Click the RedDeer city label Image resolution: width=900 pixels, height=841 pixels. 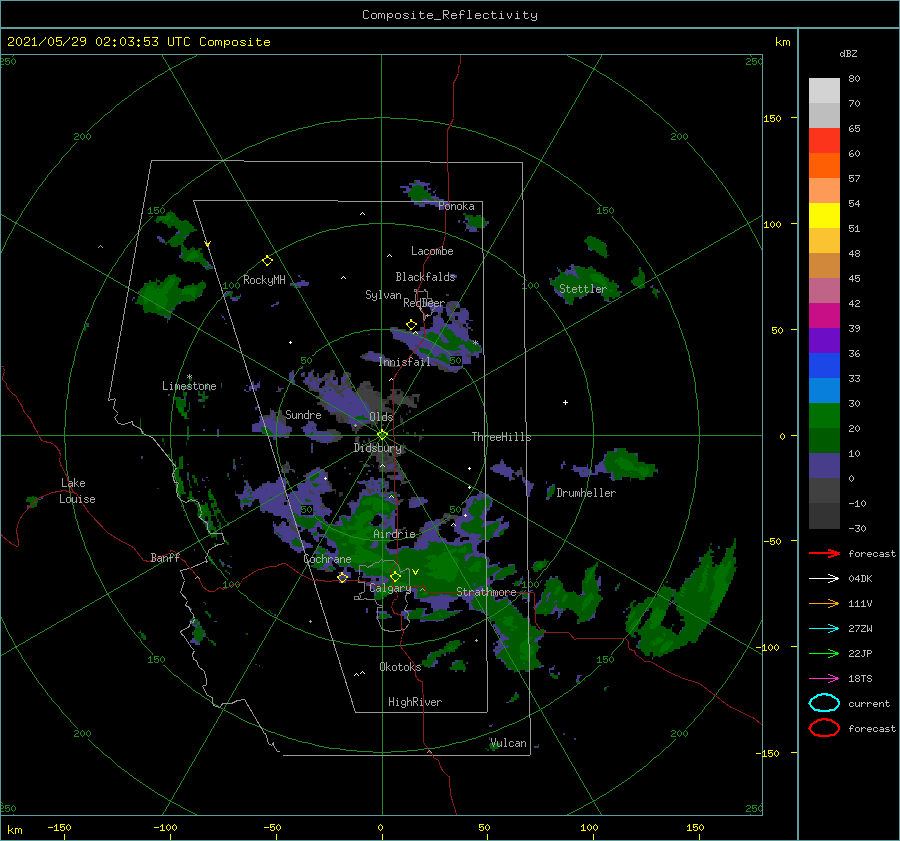pos(424,303)
